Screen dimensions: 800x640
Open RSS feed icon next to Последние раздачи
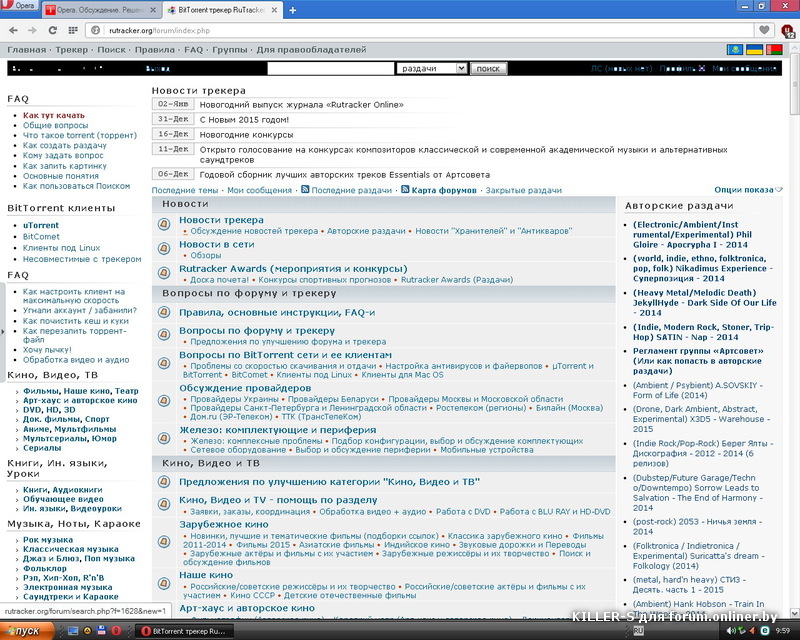click(x=304, y=190)
